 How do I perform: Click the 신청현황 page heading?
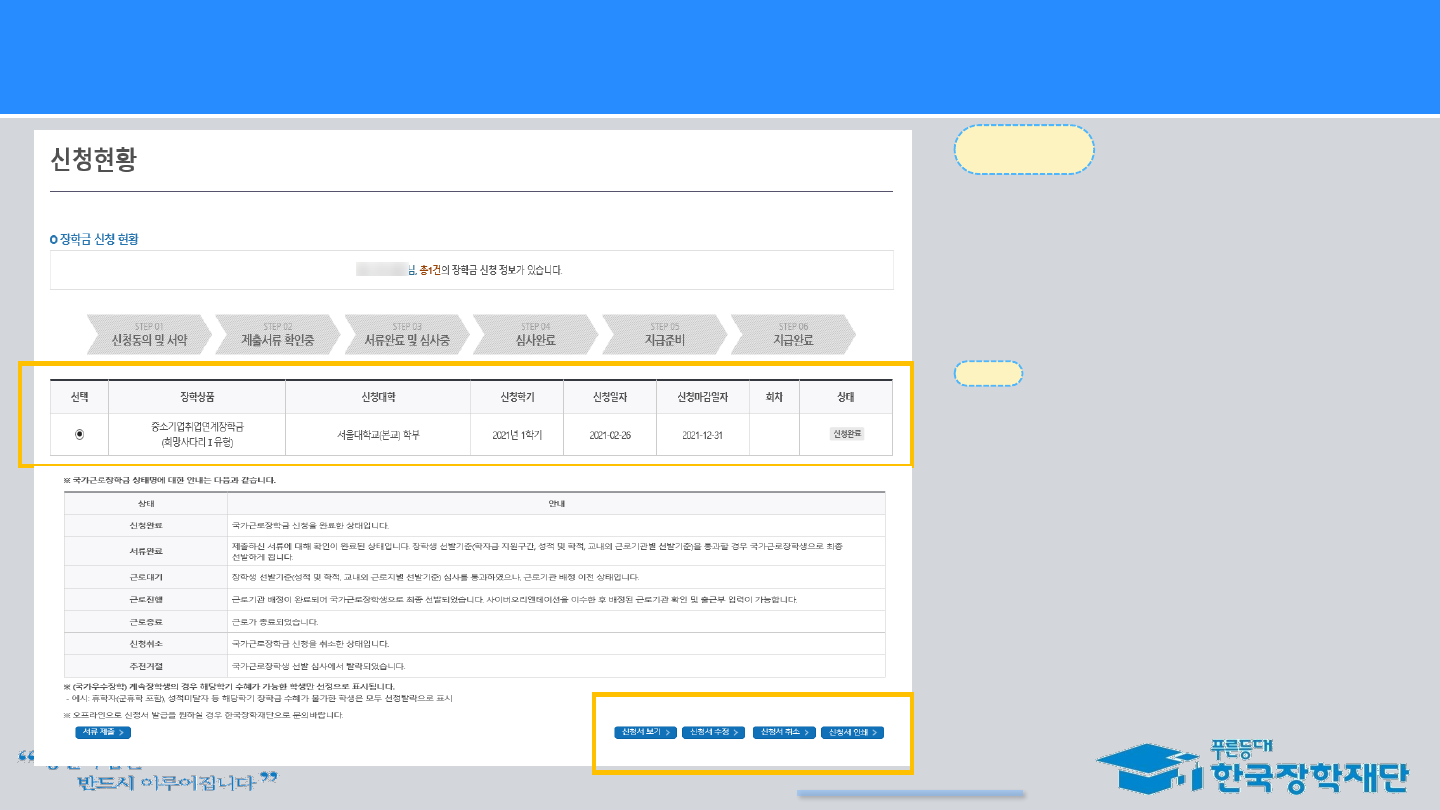pos(93,160)
